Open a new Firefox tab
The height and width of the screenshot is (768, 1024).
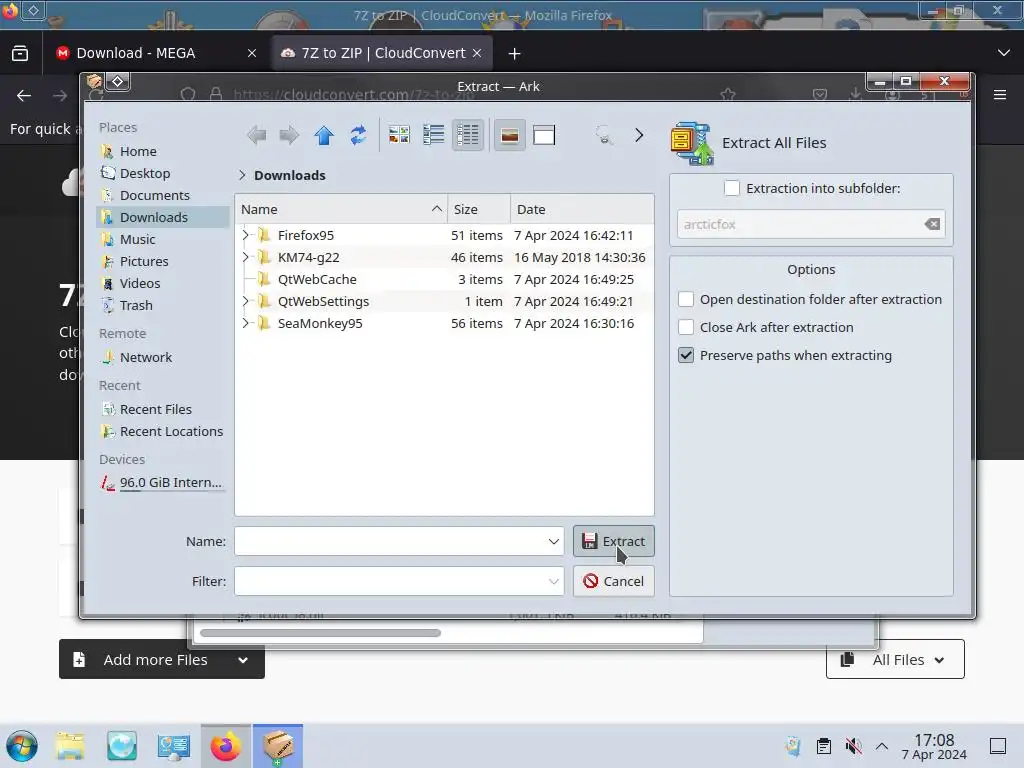(x=515, y=54)
